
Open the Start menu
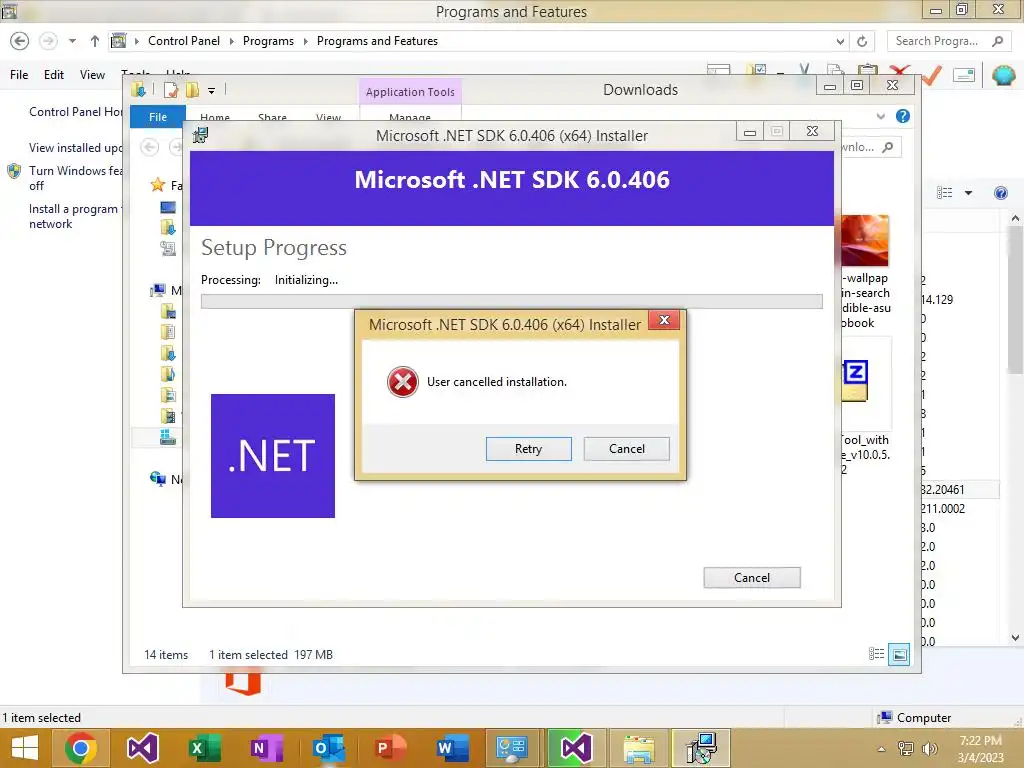[25, 748]
